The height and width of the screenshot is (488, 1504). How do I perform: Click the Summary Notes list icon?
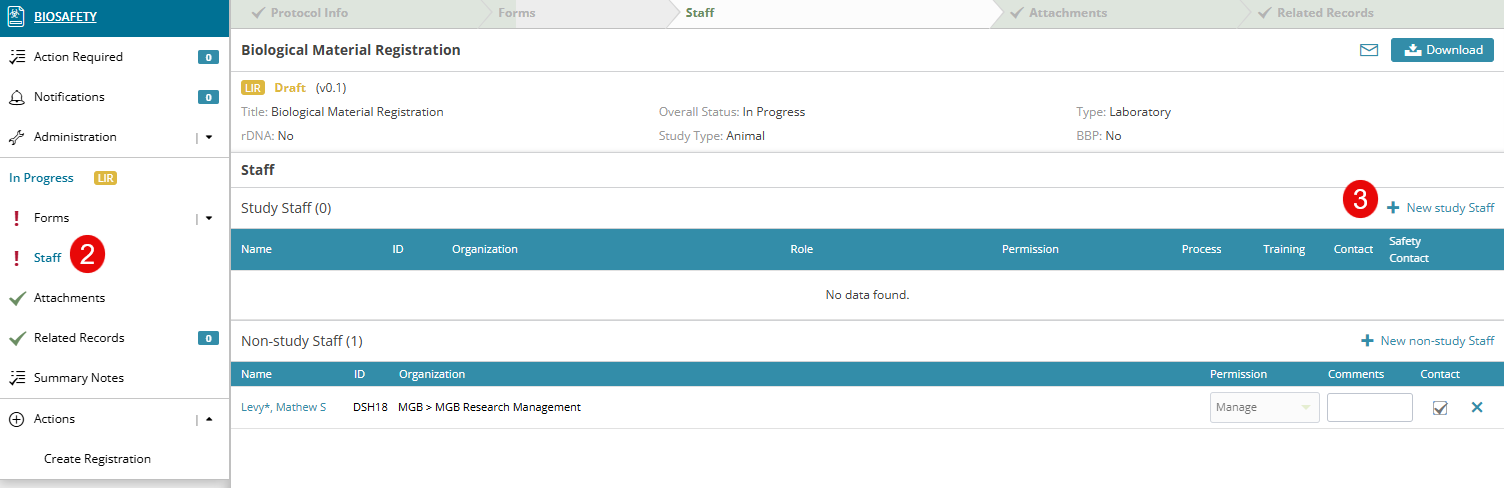(16, 378)
